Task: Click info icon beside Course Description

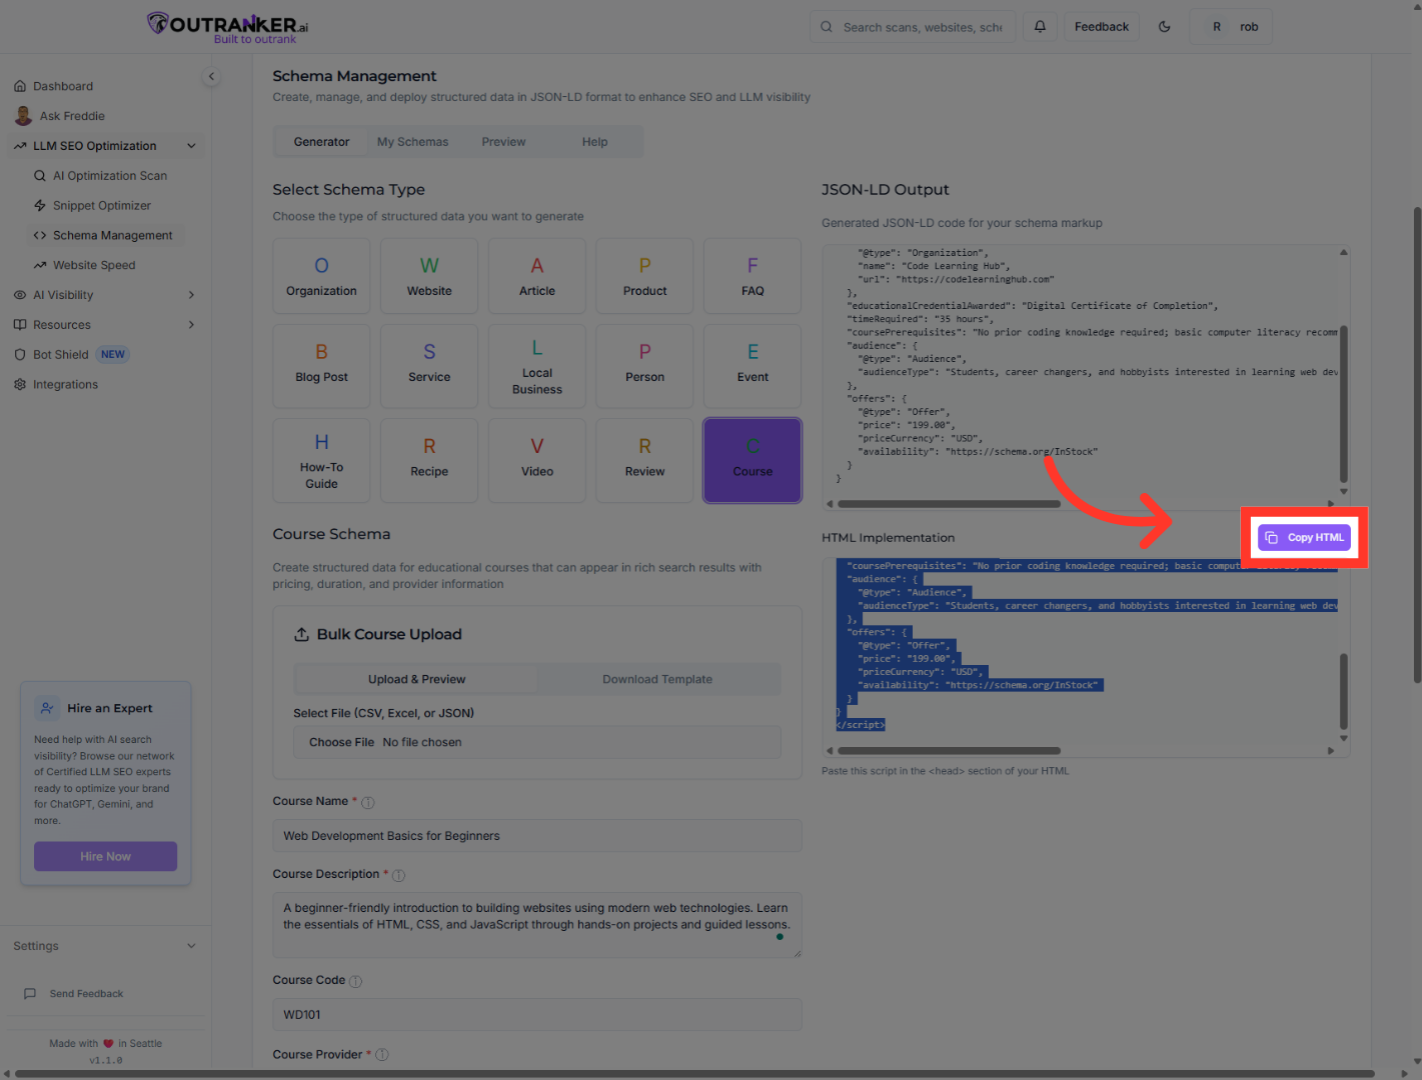Action: click(x=398, y=876)
